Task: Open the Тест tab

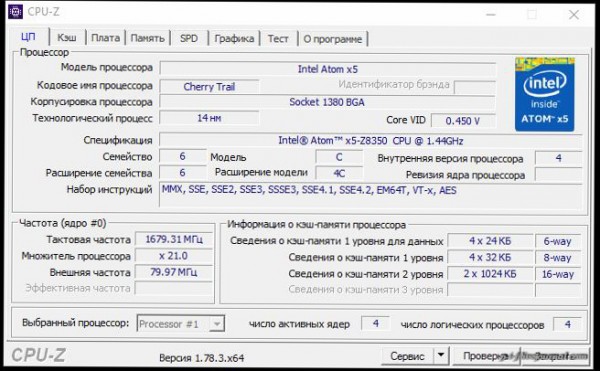Action: (278, 39)
